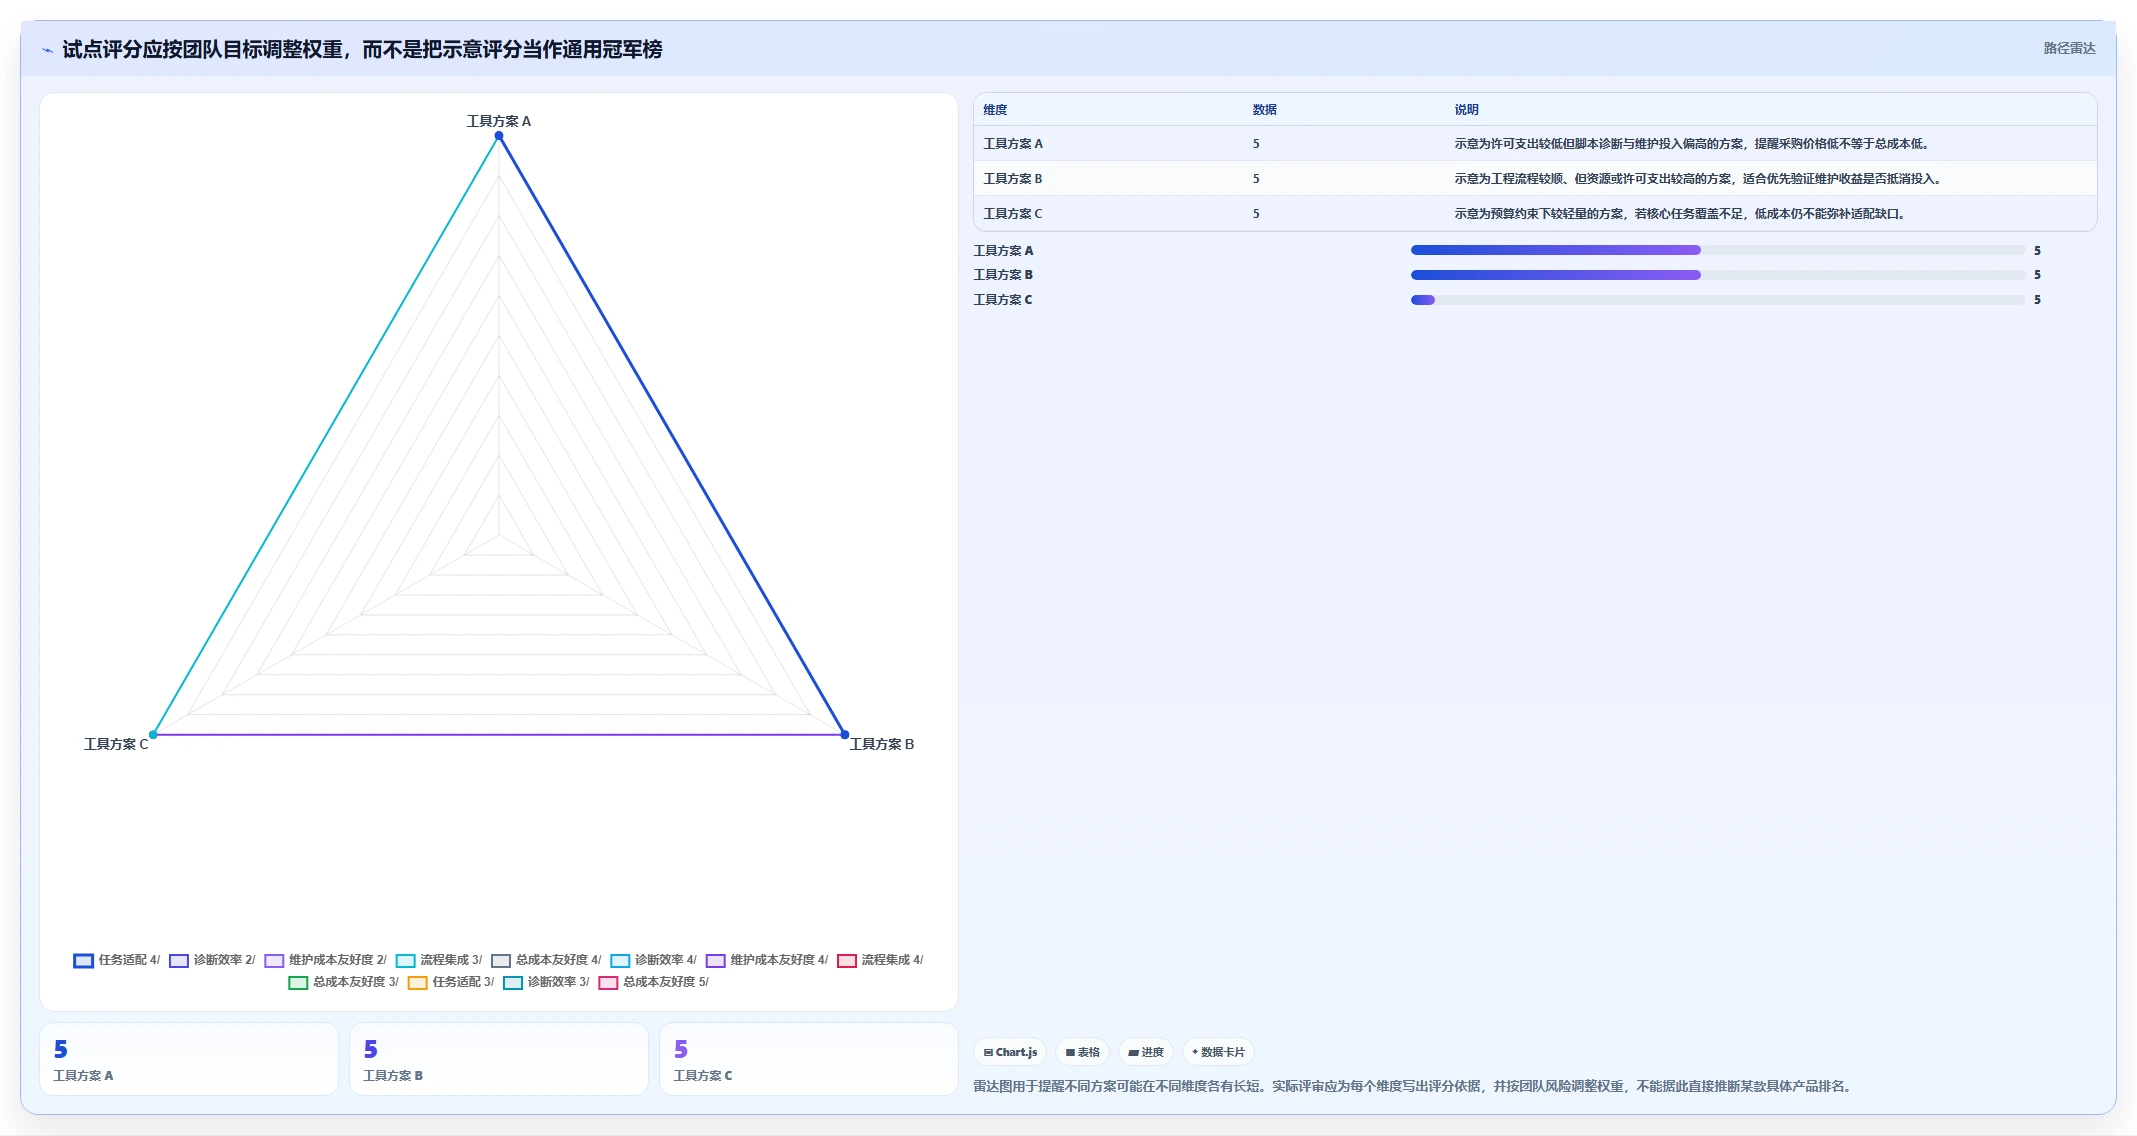The height and width of the screenshot is (1136, 2137).
Task: Select the 工具方案 B table row
Action: pyautogui.click(x=1535, y=179)
